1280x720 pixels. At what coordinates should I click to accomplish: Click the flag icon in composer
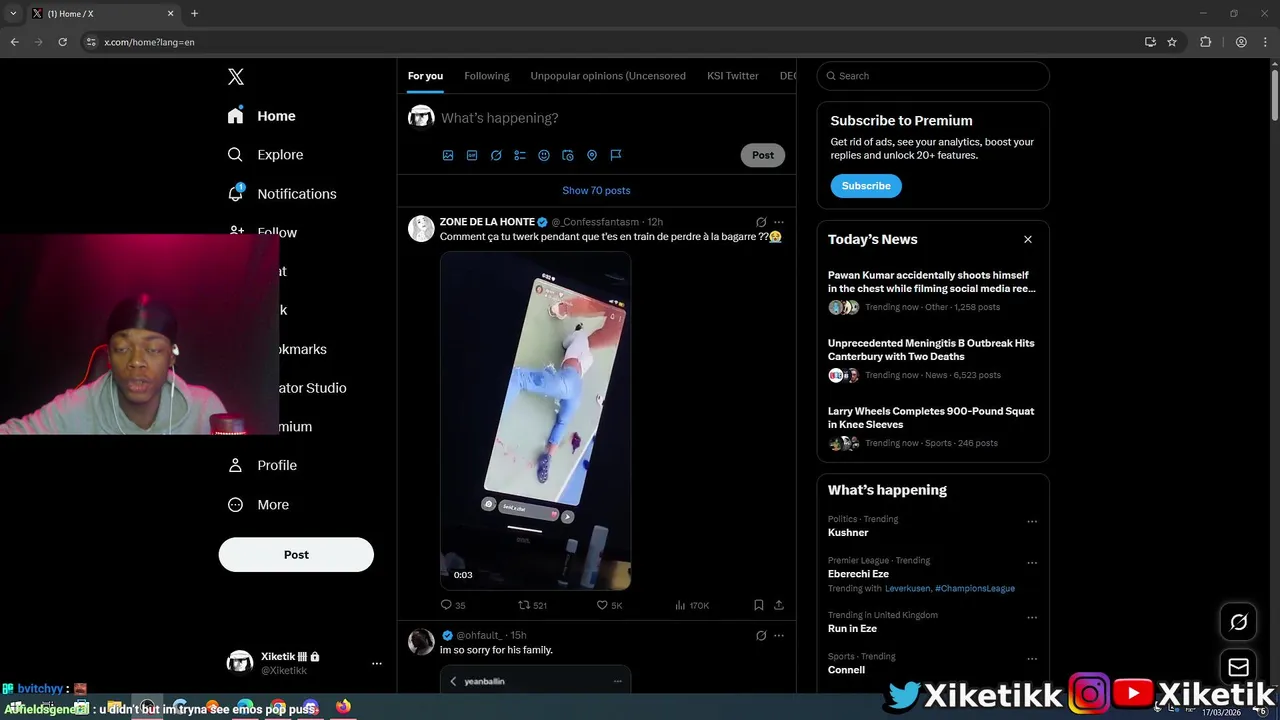pos(616,155)
